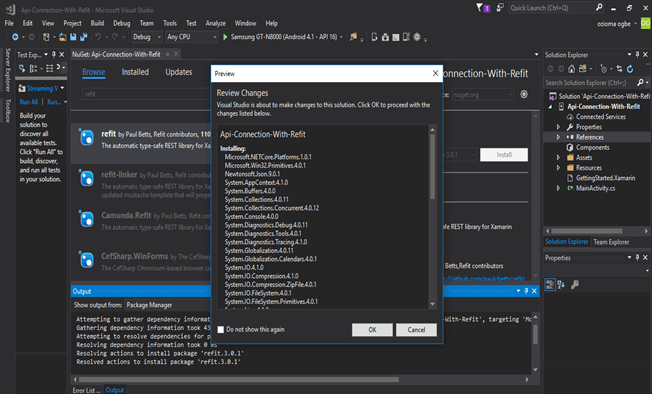Switch to the Installed tab in NuGet
The height and width of the screenshot is (394, 652).
[135, 72]
